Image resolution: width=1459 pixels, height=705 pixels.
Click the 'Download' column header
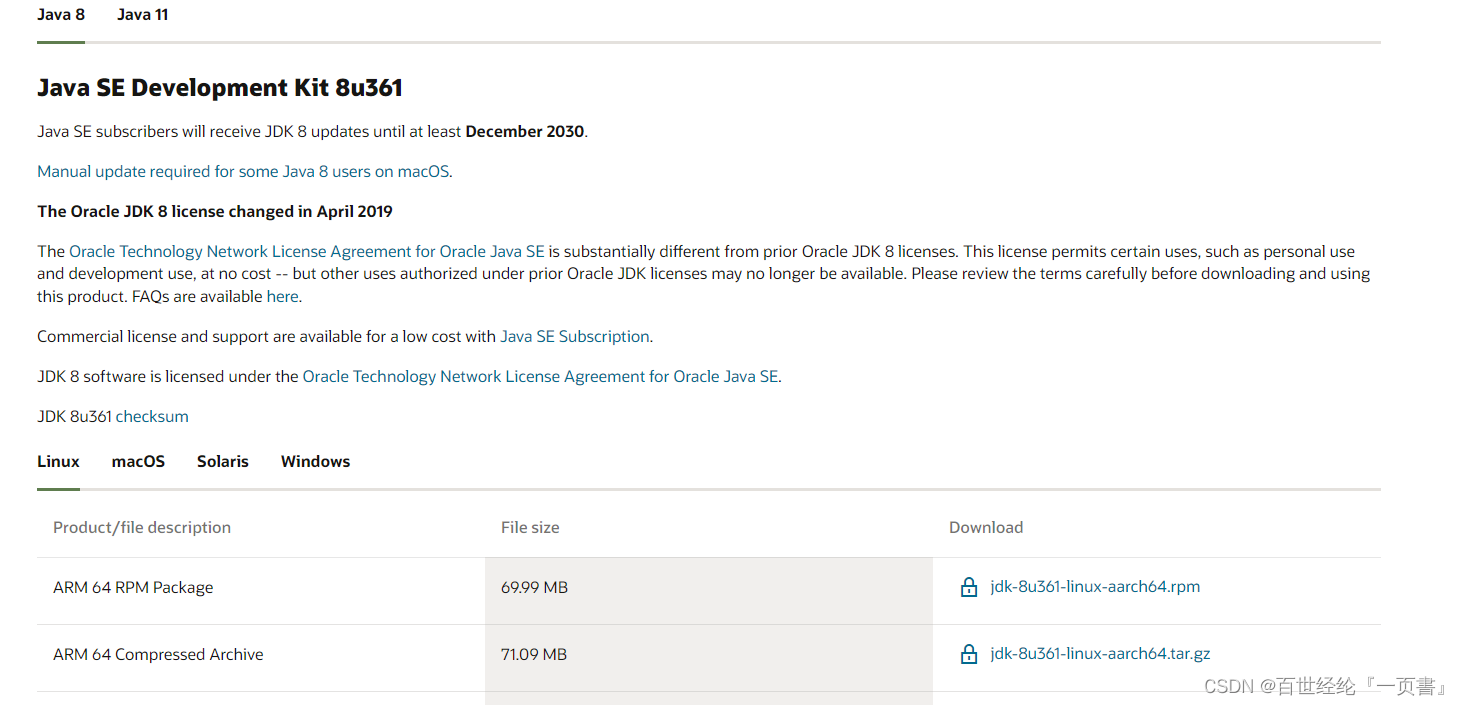pos(986,527)
